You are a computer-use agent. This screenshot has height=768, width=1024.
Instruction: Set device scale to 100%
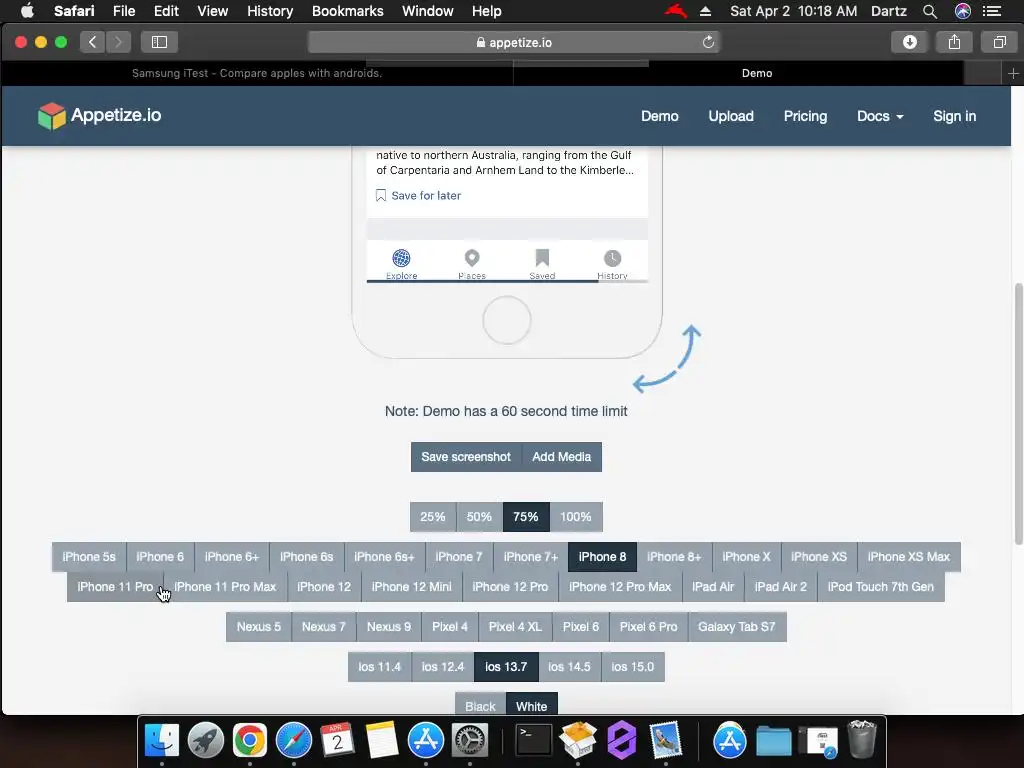[576, 517]
